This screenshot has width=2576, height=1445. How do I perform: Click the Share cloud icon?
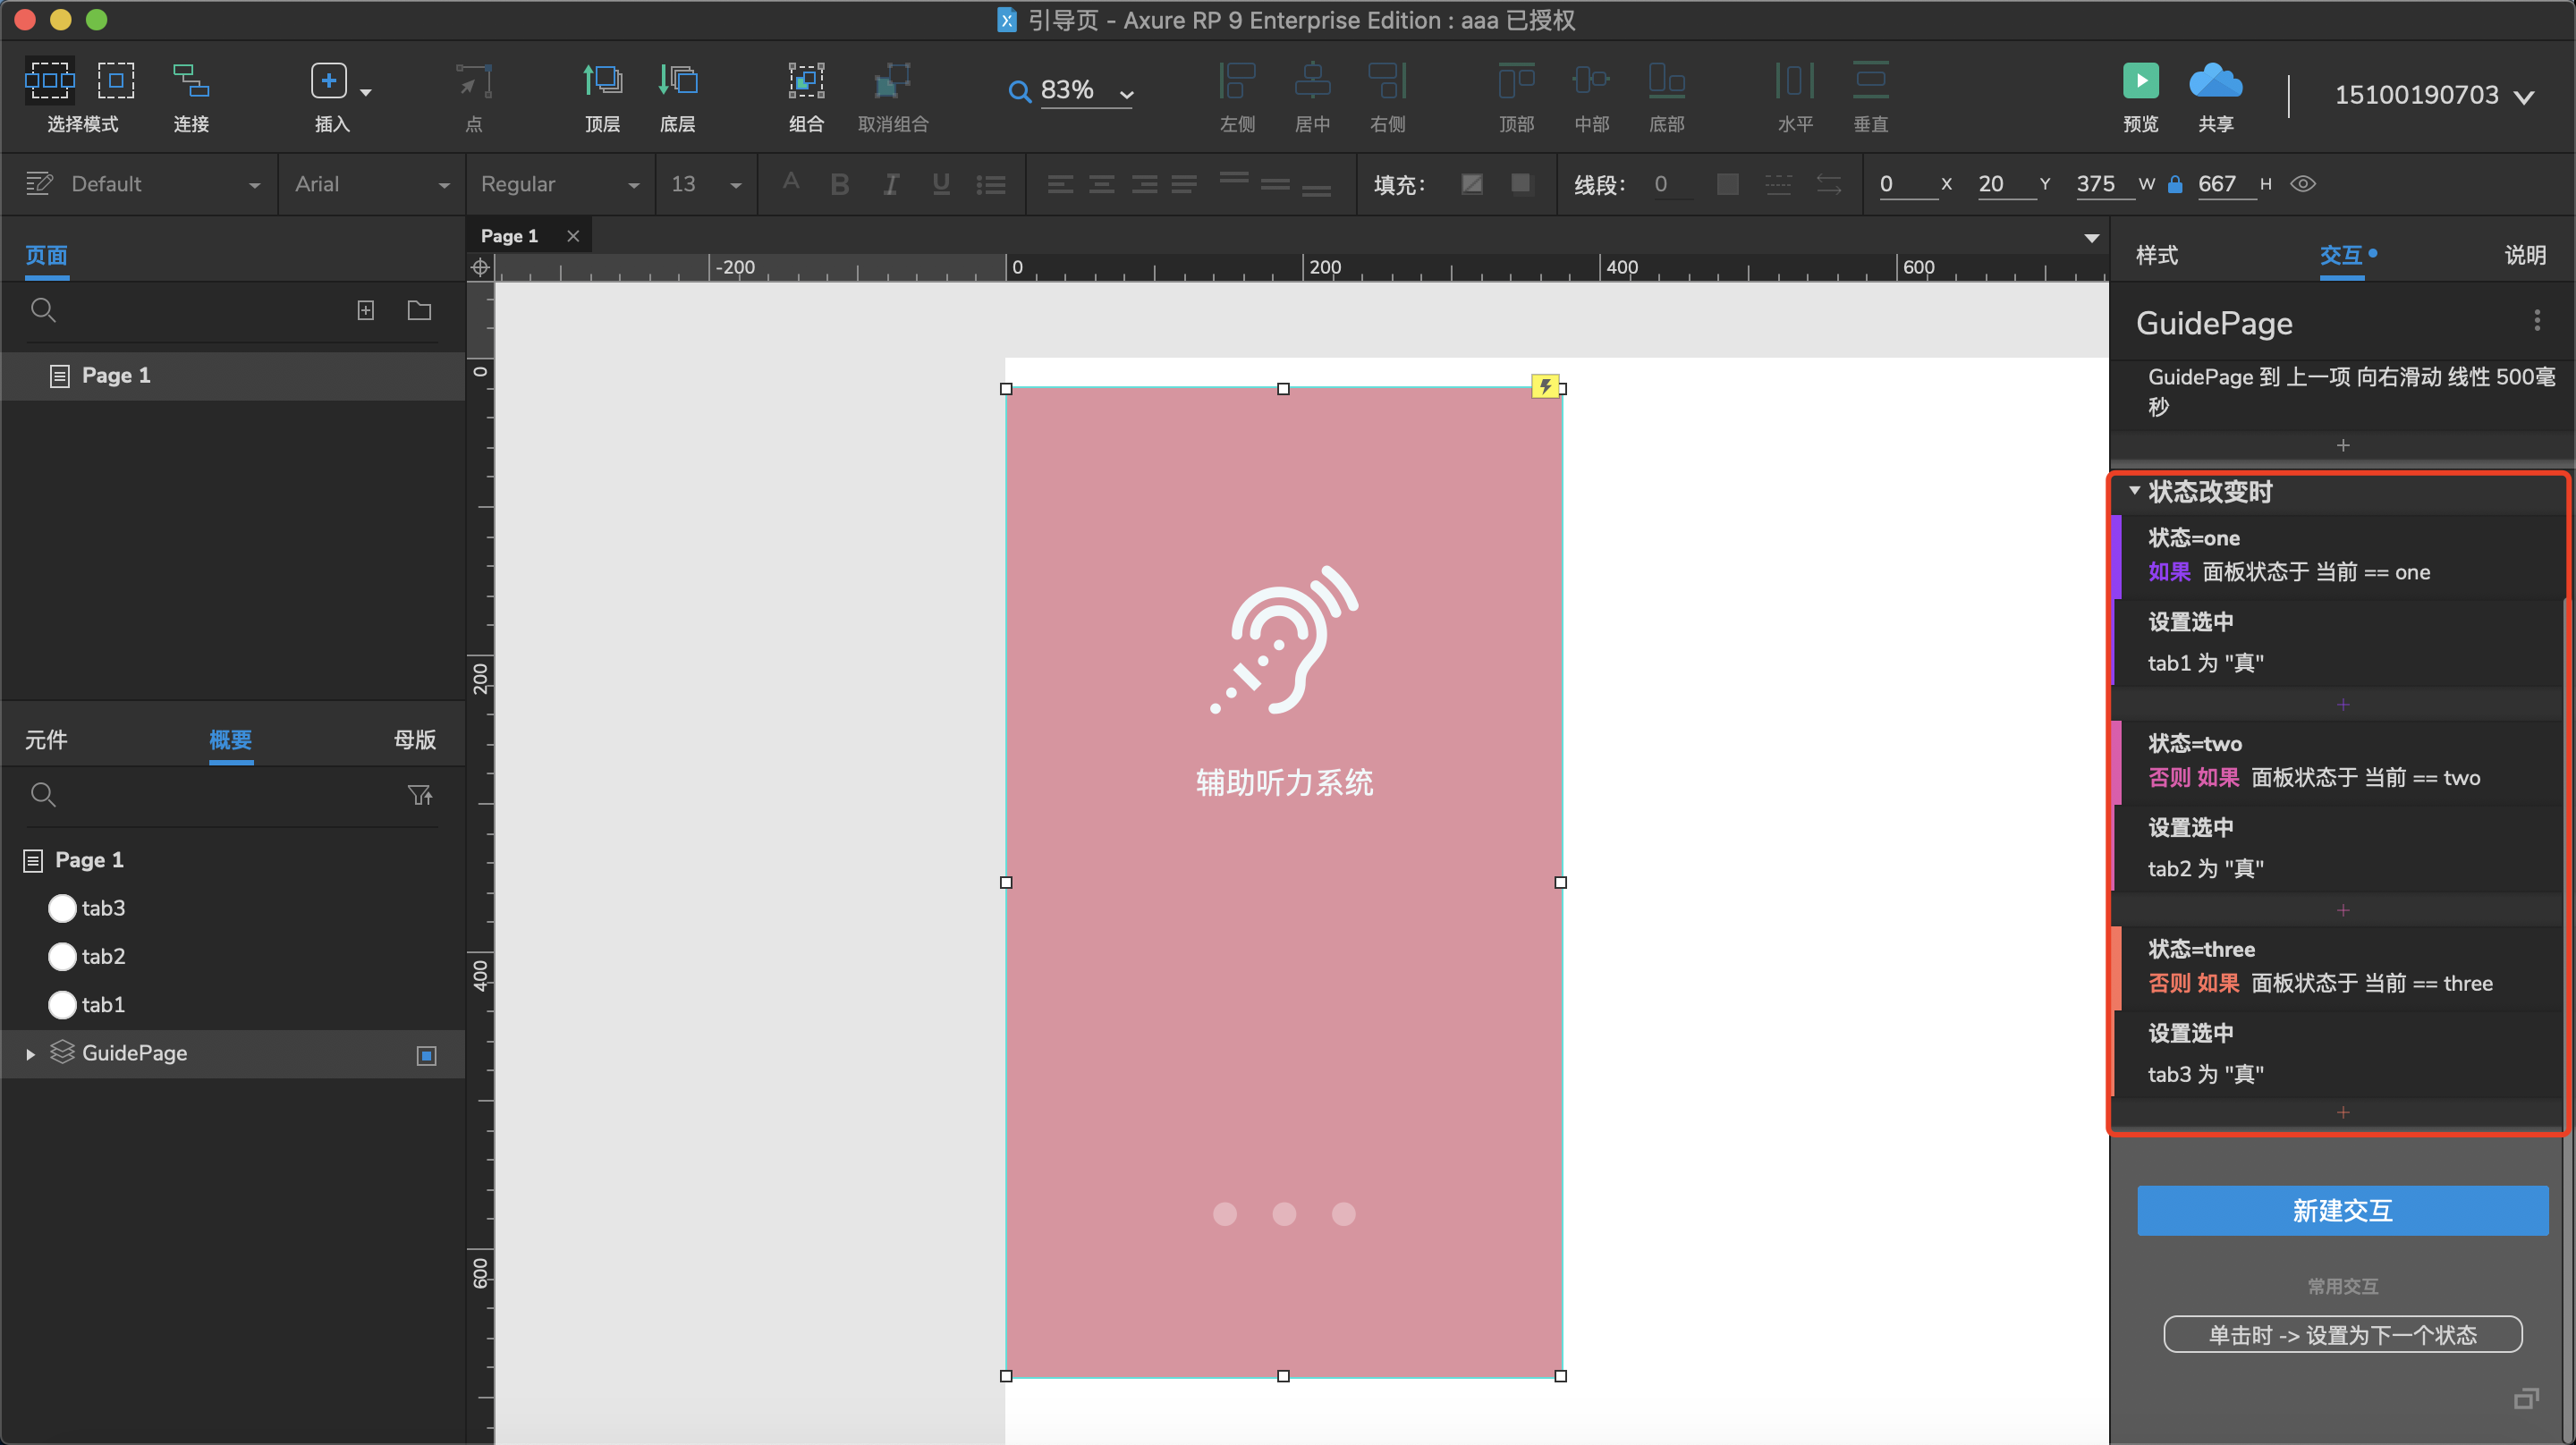[x=2215, y=81]
